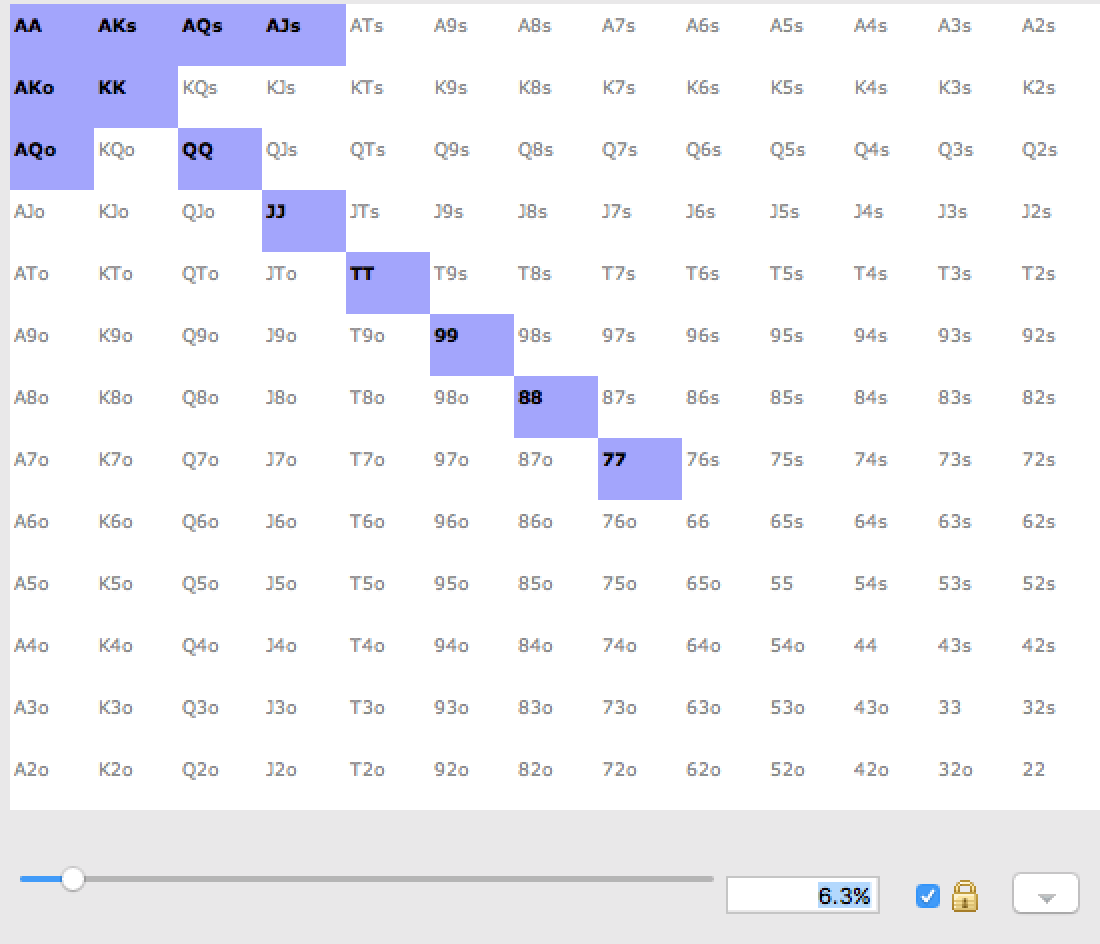This screenshot has height=944, width=1100.
Task: Click the gold padlock lock icon
Action: tap(965, 896)
